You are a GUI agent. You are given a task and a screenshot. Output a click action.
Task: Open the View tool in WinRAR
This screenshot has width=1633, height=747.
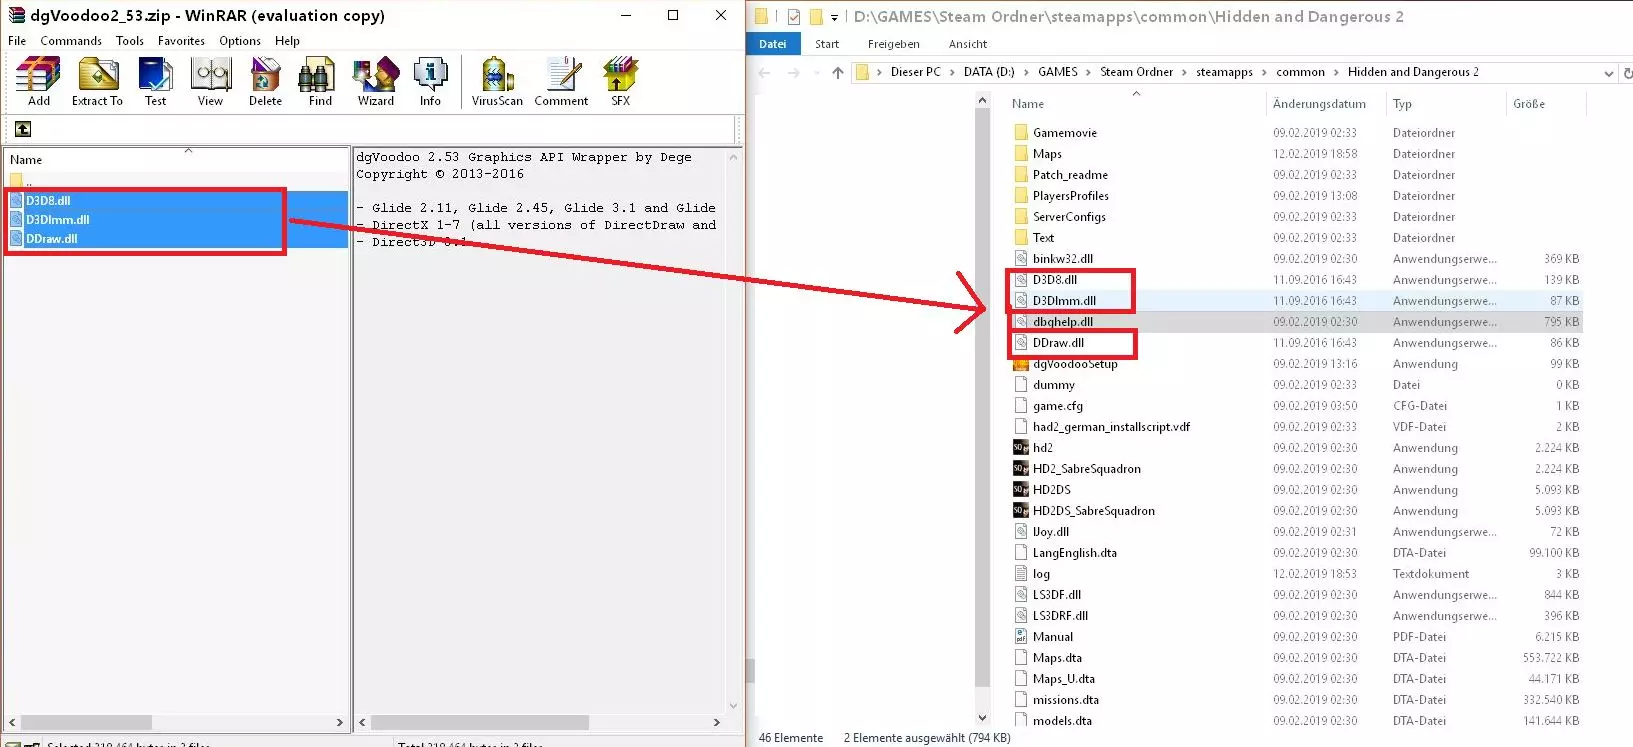[210, 81]
